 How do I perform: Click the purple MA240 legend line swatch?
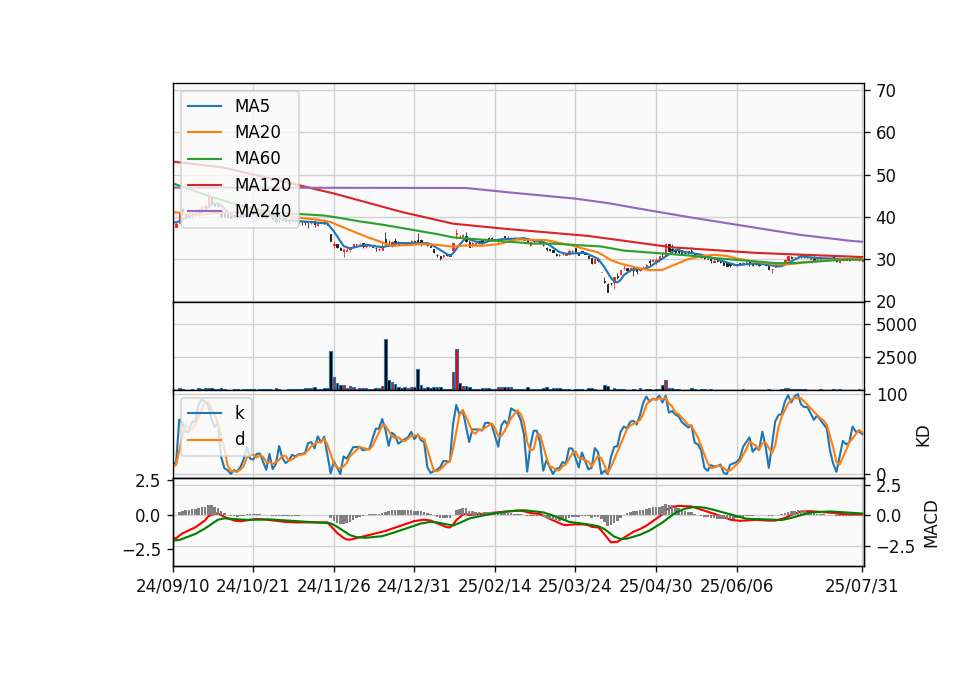[204, 211]
